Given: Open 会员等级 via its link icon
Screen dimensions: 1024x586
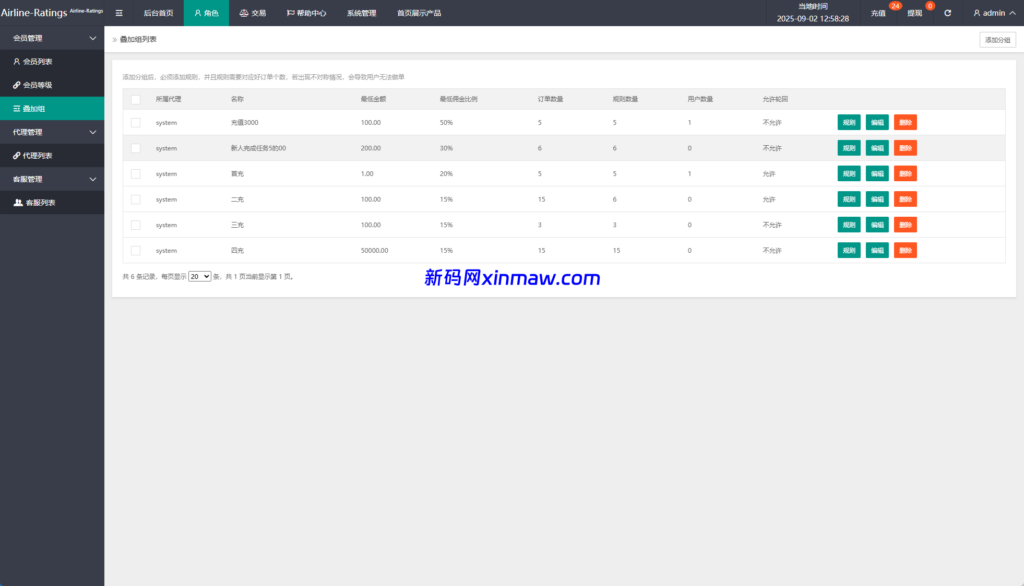Looking at the screenshot, I should [17, 84].
